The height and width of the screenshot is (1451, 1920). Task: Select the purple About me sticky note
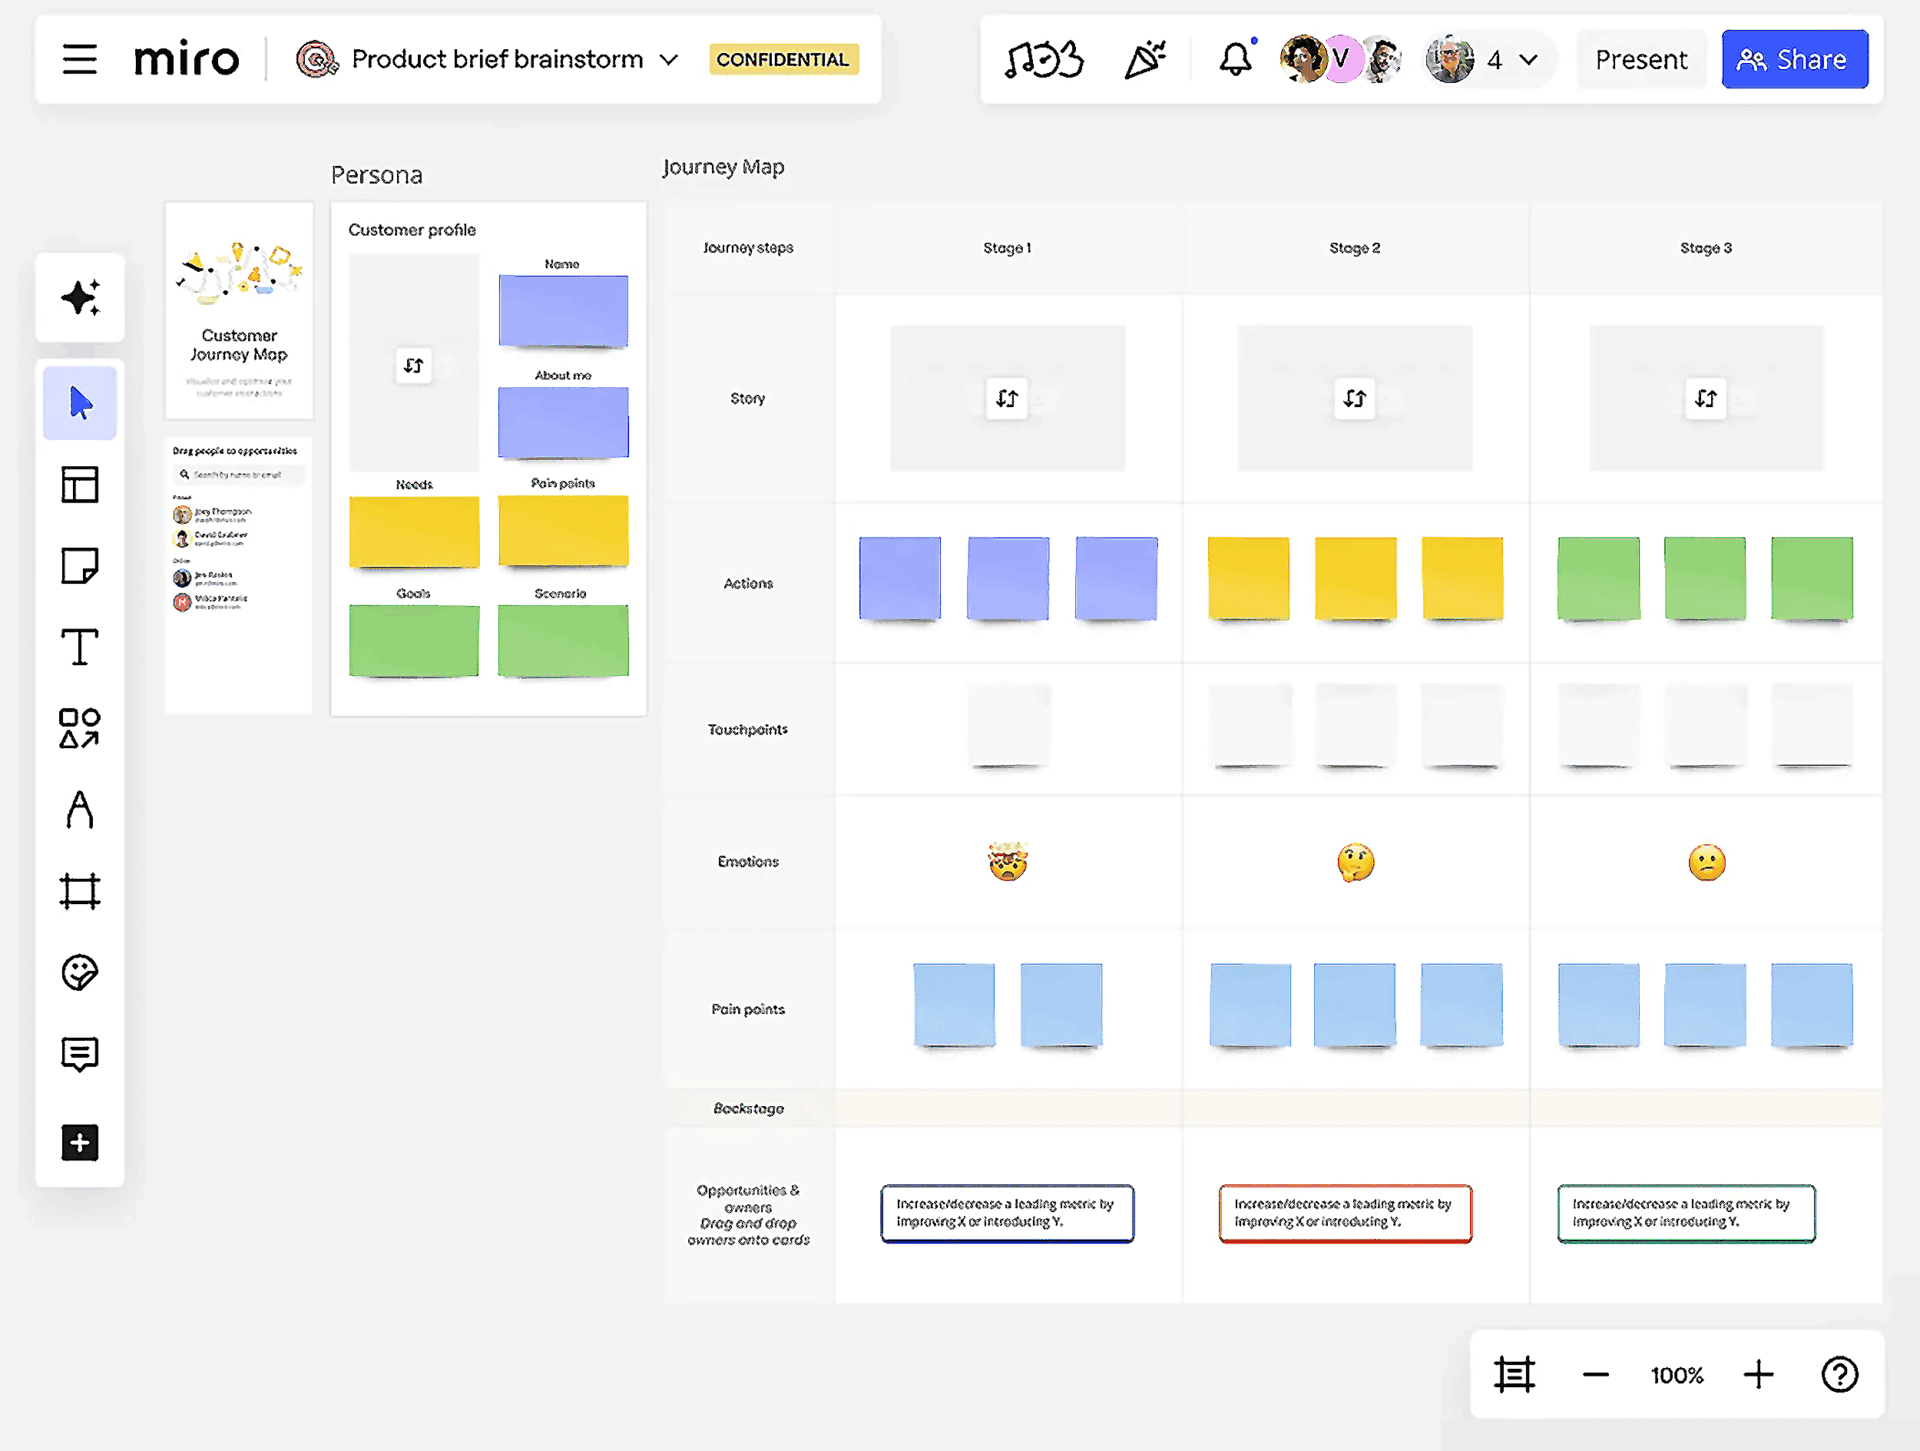[563, 423]
